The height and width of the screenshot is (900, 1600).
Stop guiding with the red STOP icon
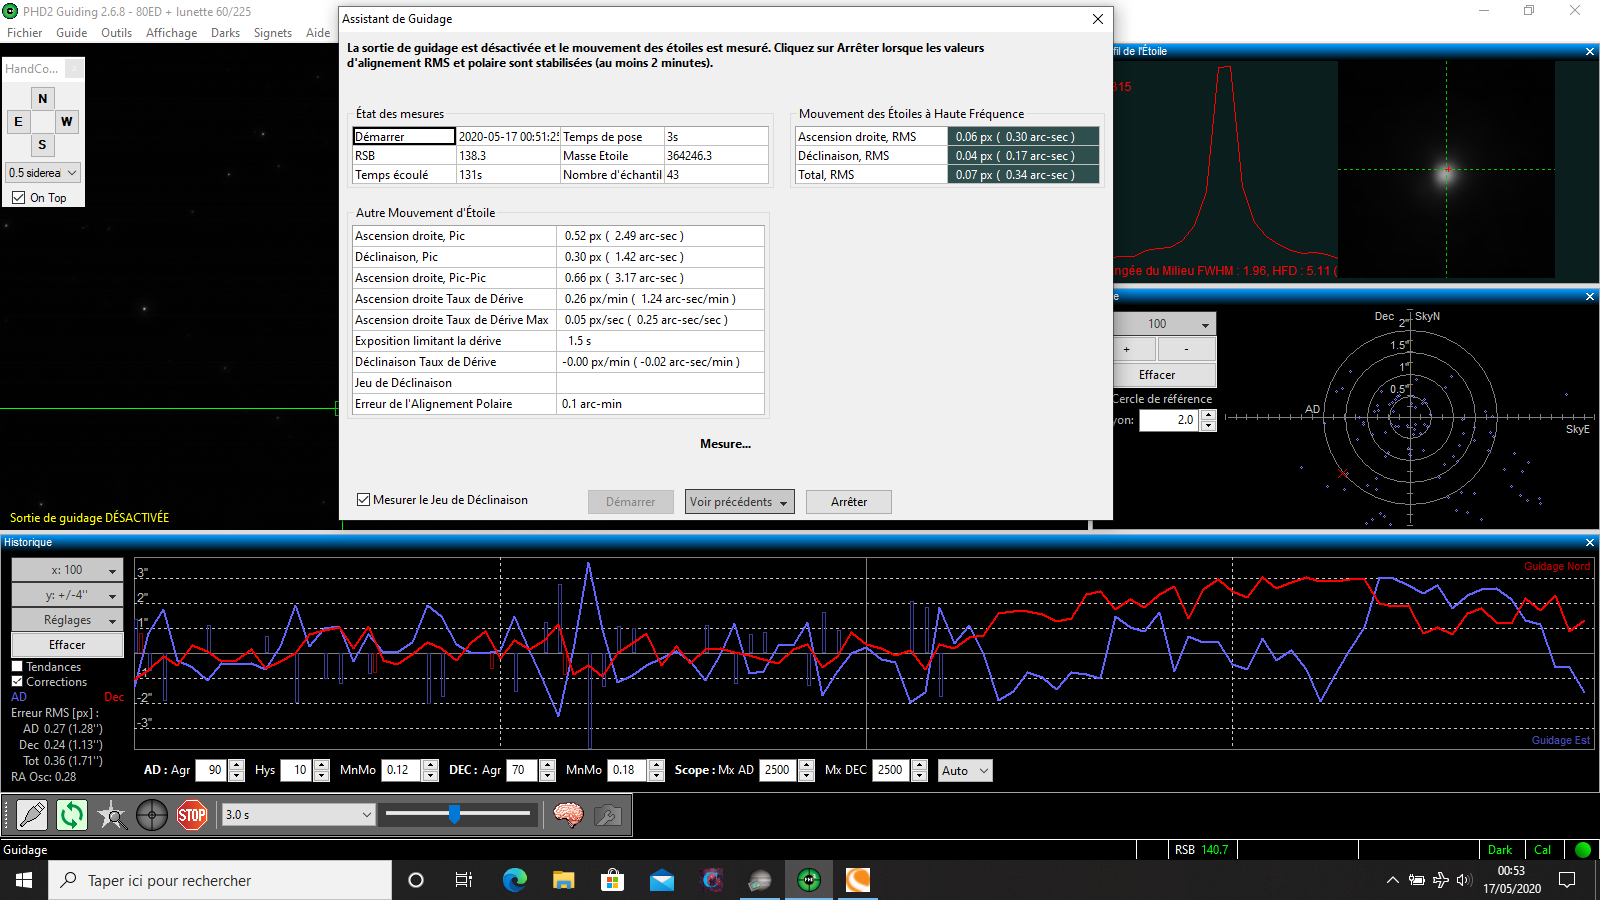192,815
